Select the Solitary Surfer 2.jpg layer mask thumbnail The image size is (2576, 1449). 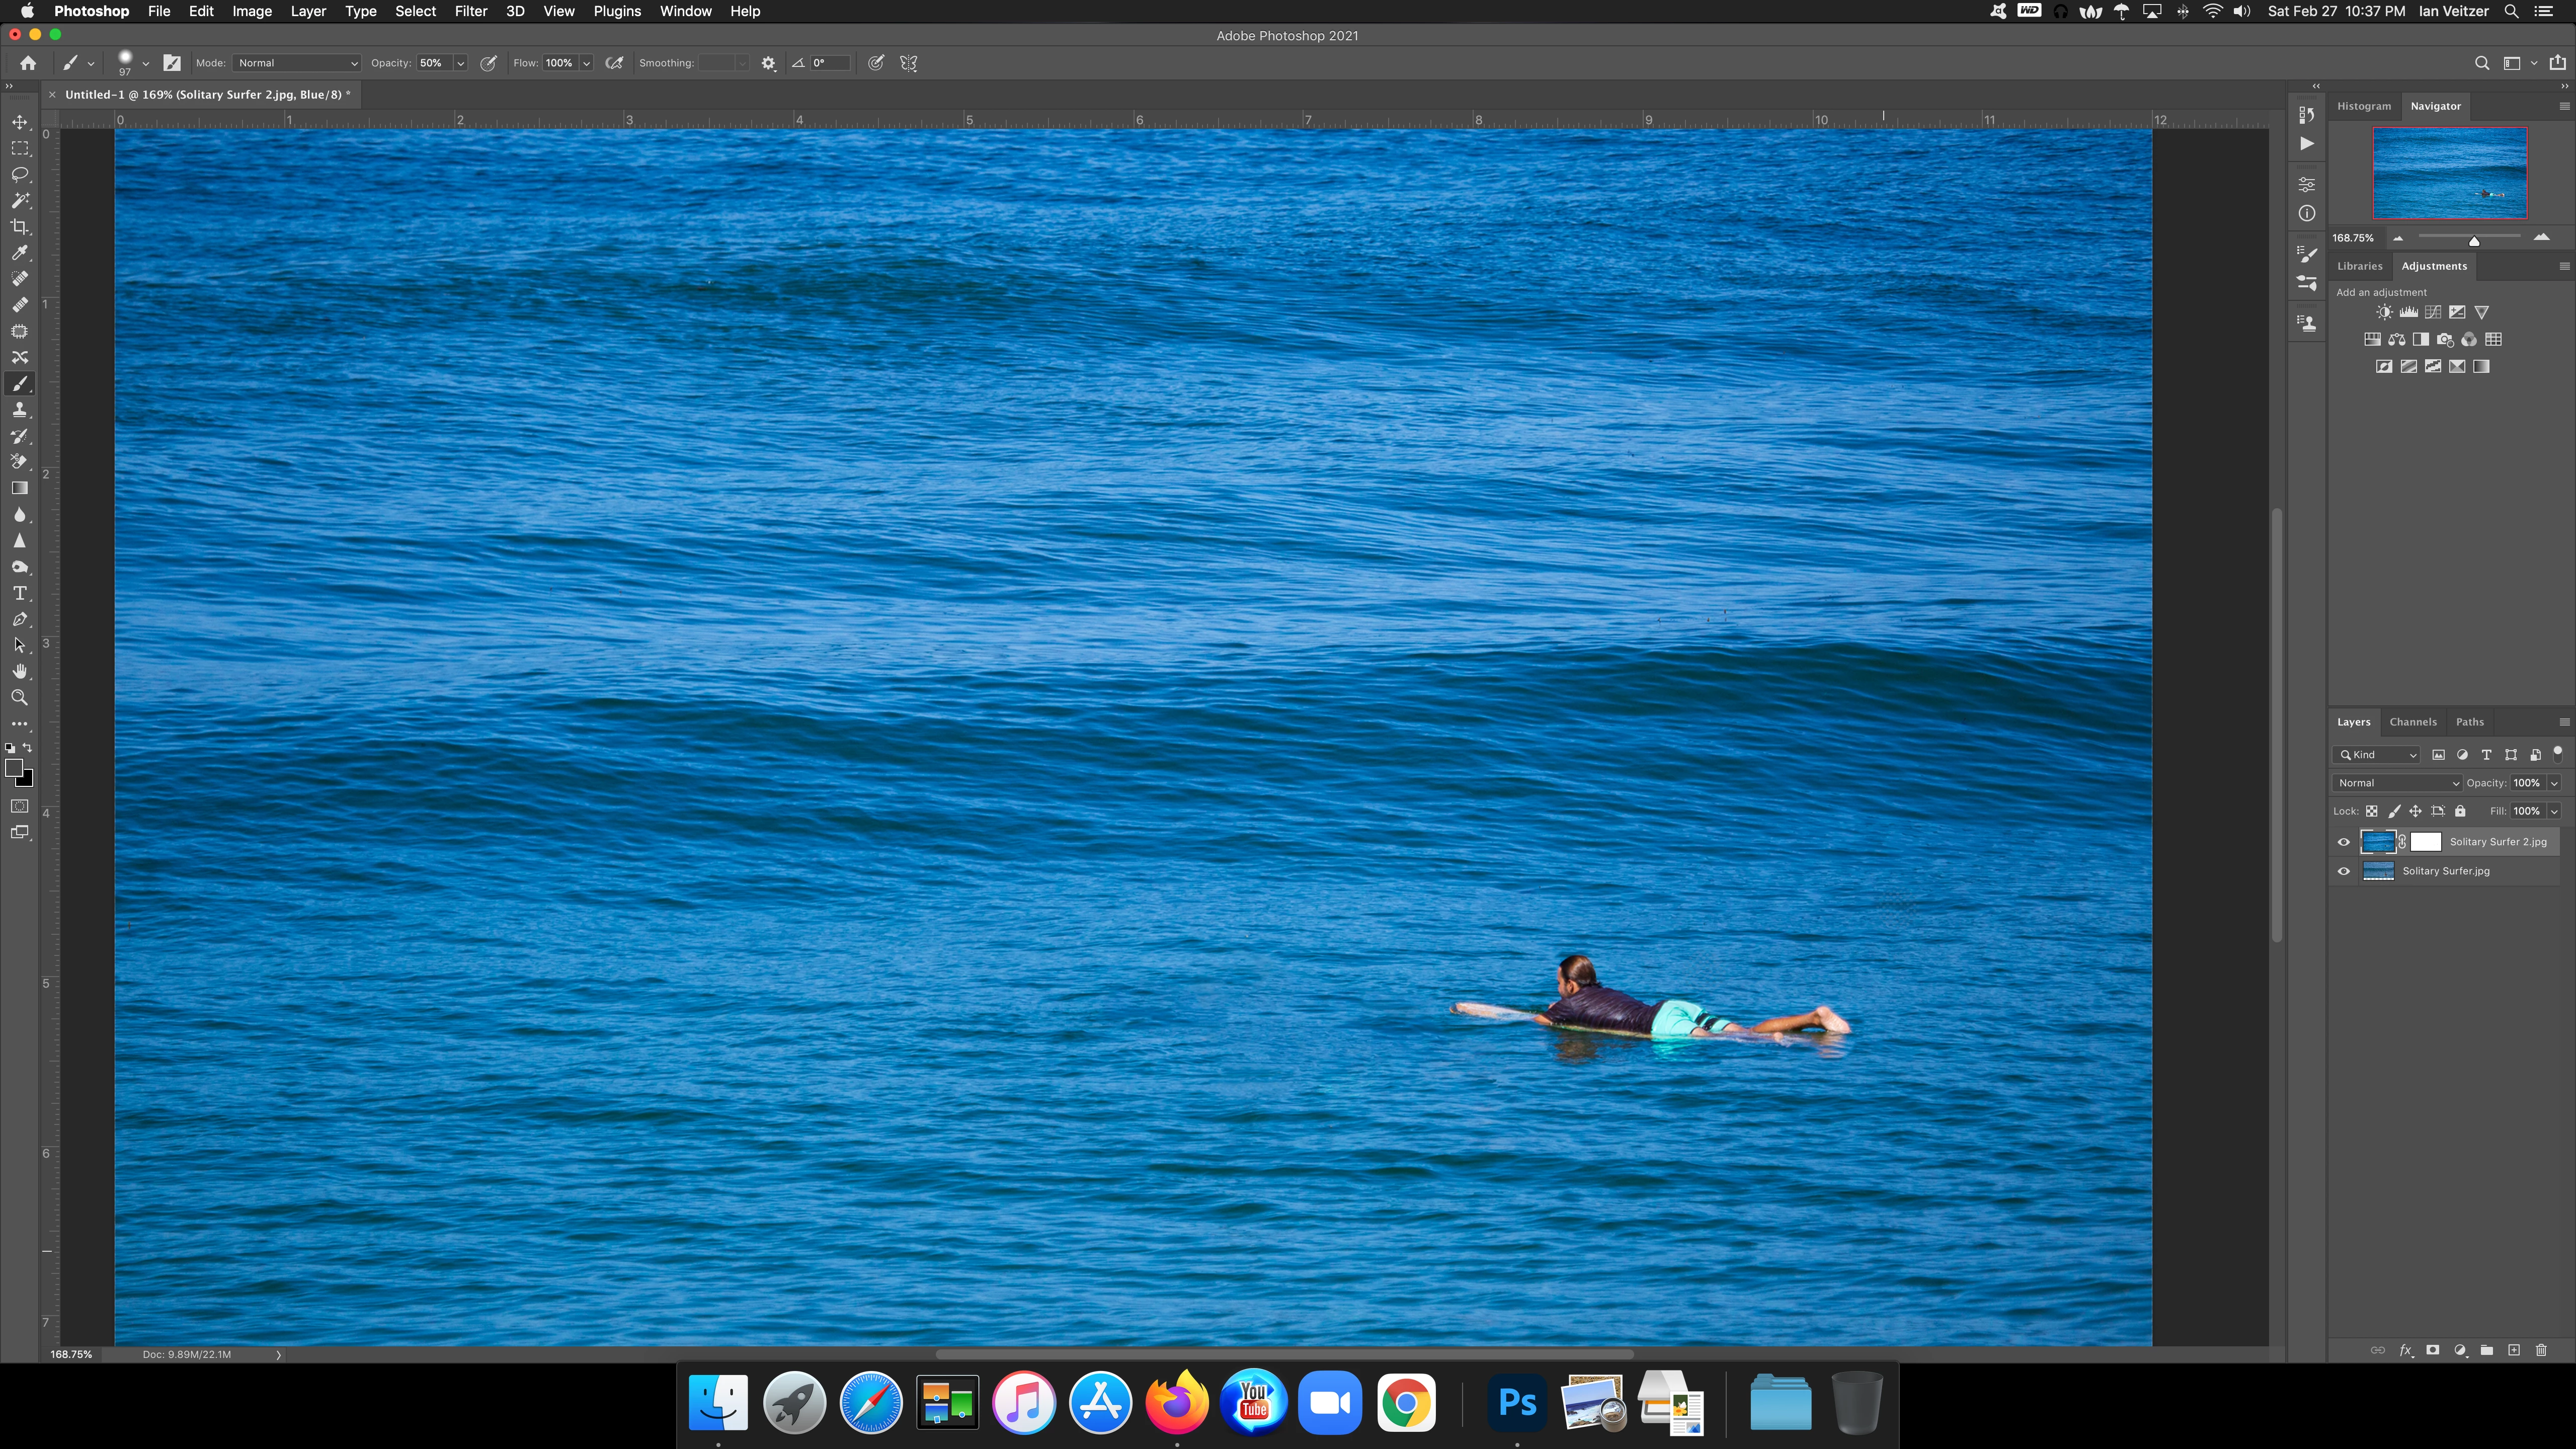[x=2426, y=842]
